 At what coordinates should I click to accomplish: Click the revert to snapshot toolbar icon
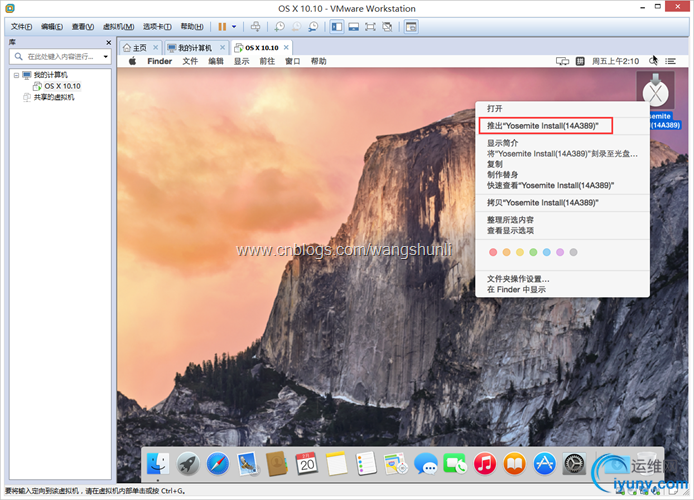click(x=296, y=27)
